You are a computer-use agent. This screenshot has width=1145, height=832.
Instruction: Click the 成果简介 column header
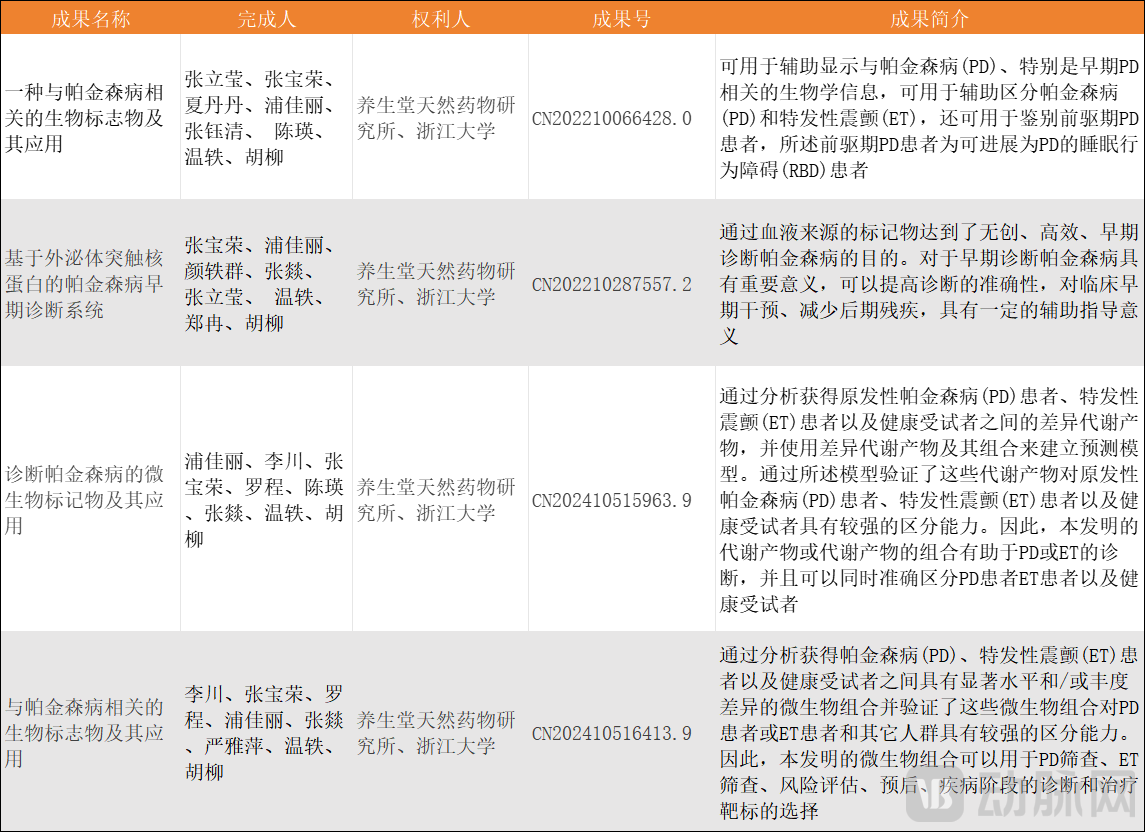click(929, 19)
